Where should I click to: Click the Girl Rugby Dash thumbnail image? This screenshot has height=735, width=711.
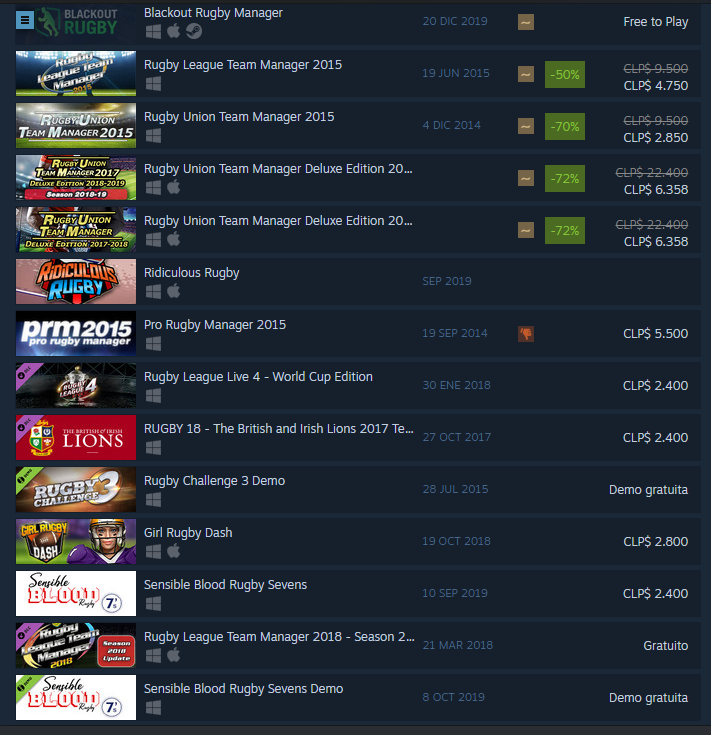tap(76, 541)
